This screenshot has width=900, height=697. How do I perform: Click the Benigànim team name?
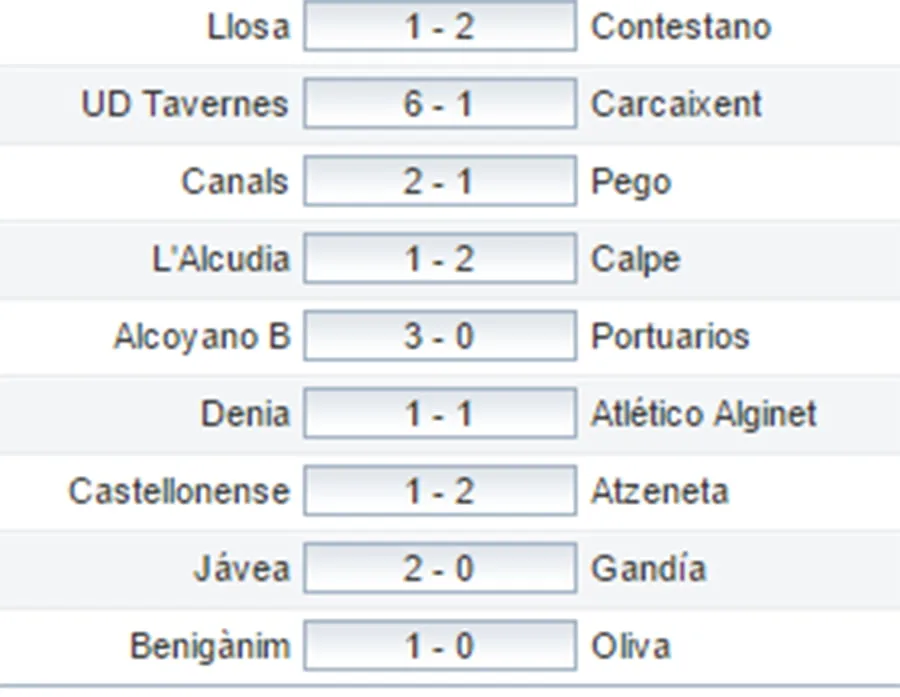[210, 645]
